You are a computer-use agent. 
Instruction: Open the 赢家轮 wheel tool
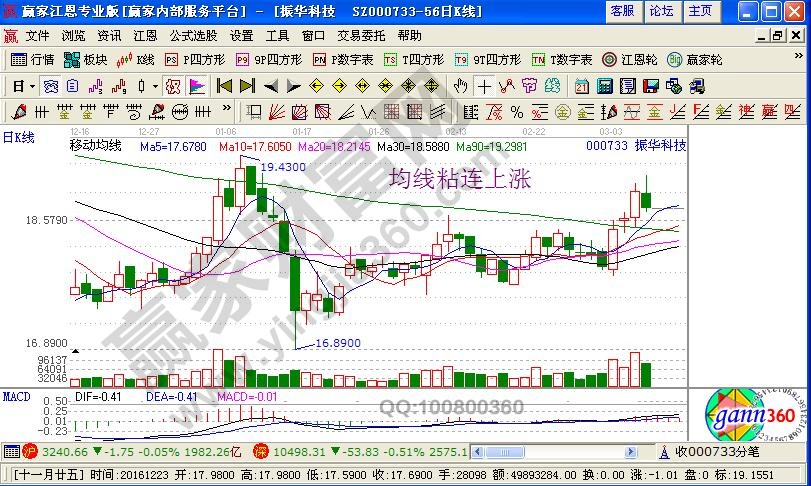click(696, 60)
